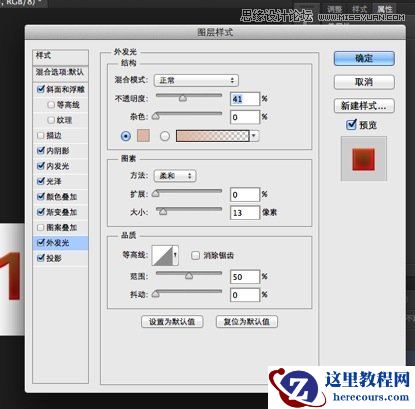Toggle 光泽 checkbox
The height and width of the screenshot is (409, 415).
(x=41, y=181)
